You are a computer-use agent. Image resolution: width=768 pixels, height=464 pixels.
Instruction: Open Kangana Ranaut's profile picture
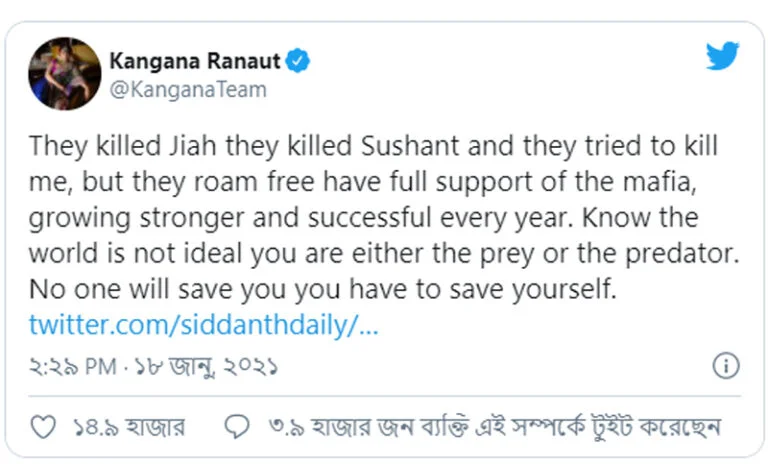tap(65, 73)
